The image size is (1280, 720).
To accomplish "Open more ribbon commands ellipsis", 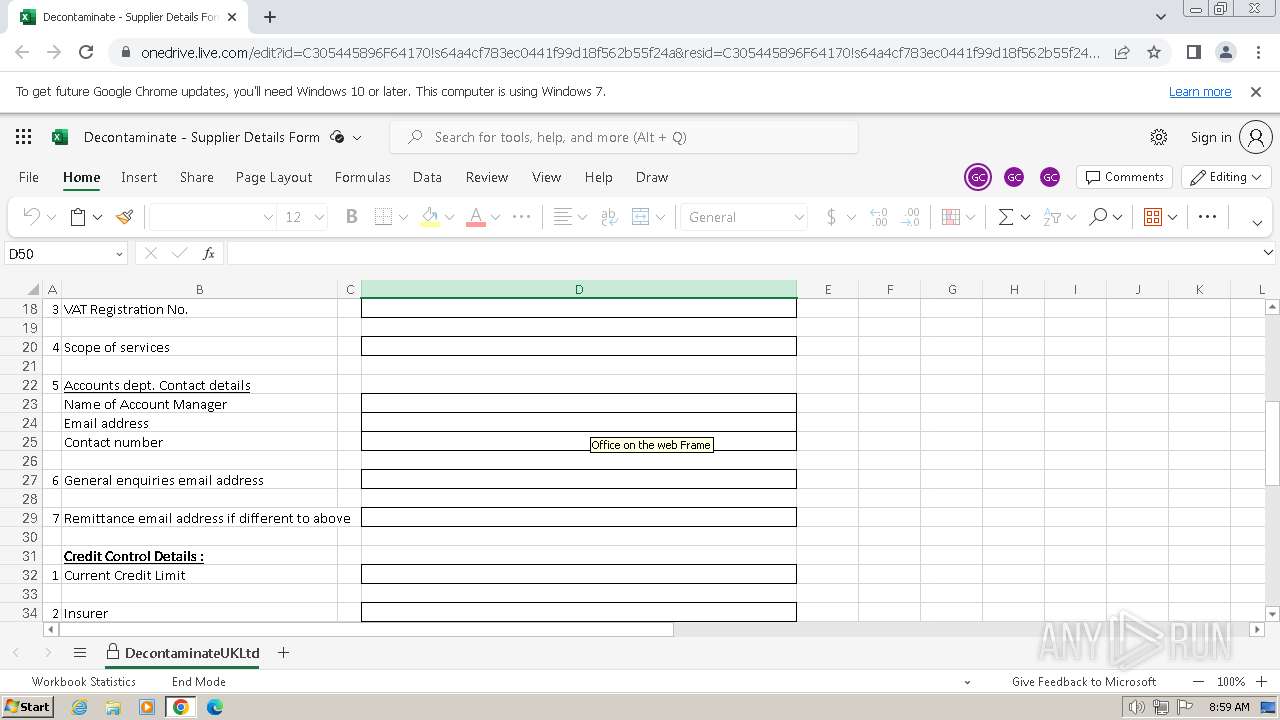I will pos(1207,217).
